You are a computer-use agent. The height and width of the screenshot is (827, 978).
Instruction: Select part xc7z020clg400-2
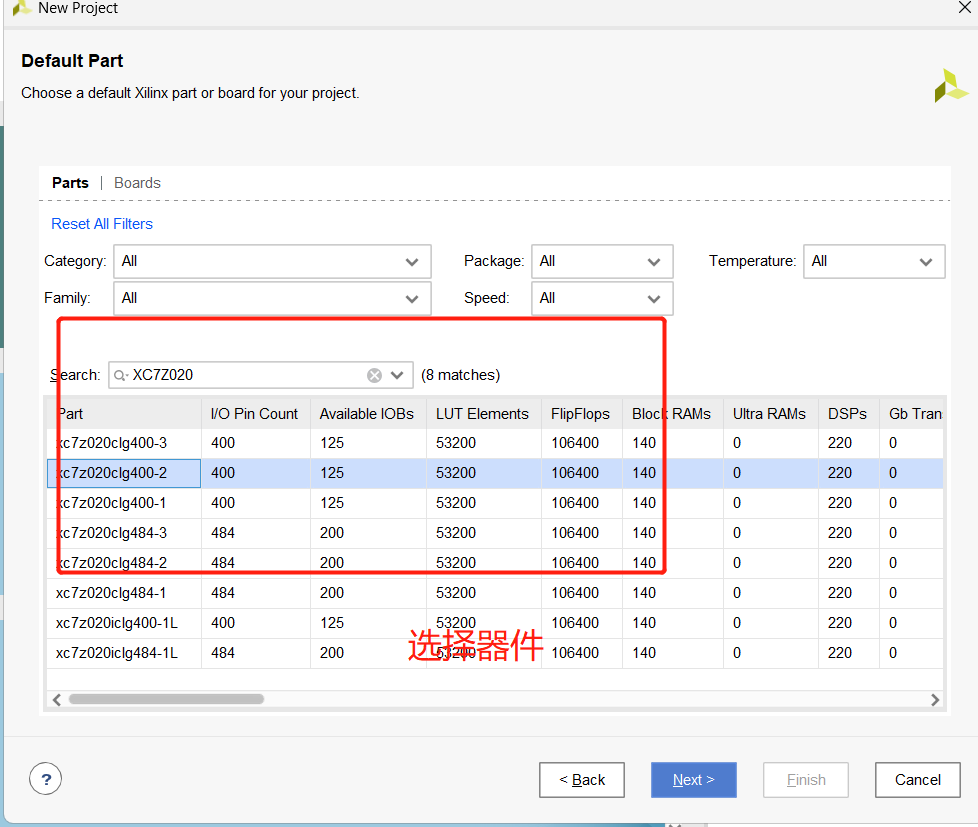(x=495, y=473)
